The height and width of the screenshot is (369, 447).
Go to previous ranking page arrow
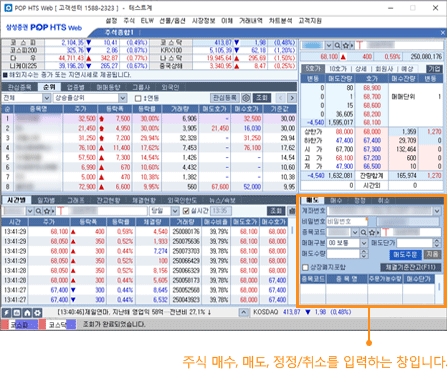[x=281, y=98]
